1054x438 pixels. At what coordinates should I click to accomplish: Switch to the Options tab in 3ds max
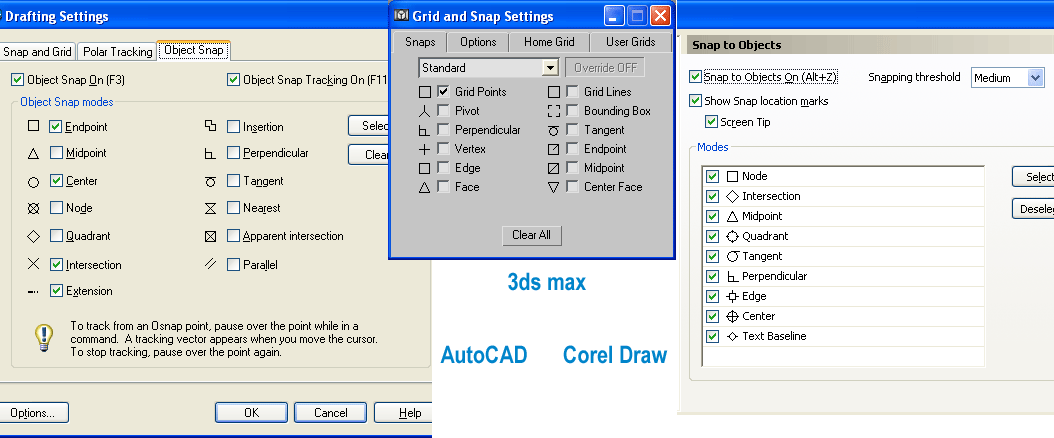[478, 42]
